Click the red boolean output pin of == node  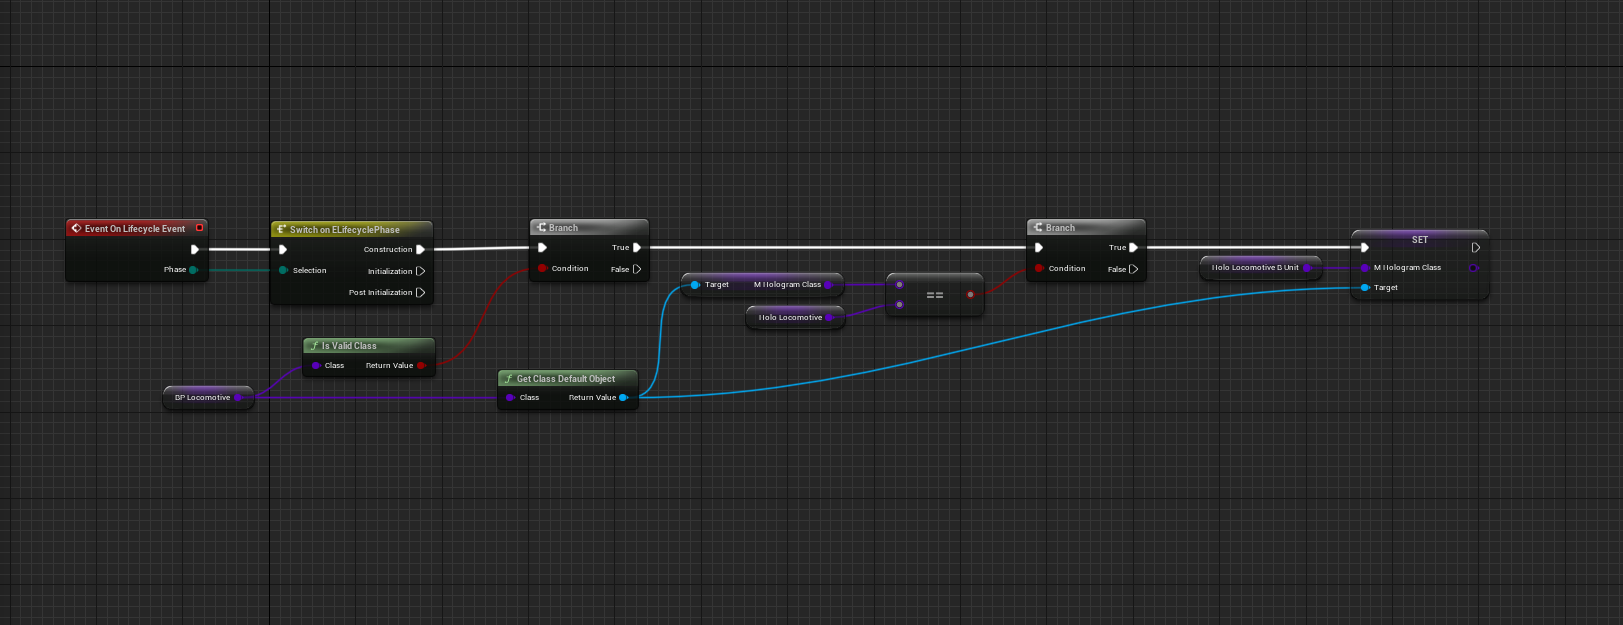point(970,295)
